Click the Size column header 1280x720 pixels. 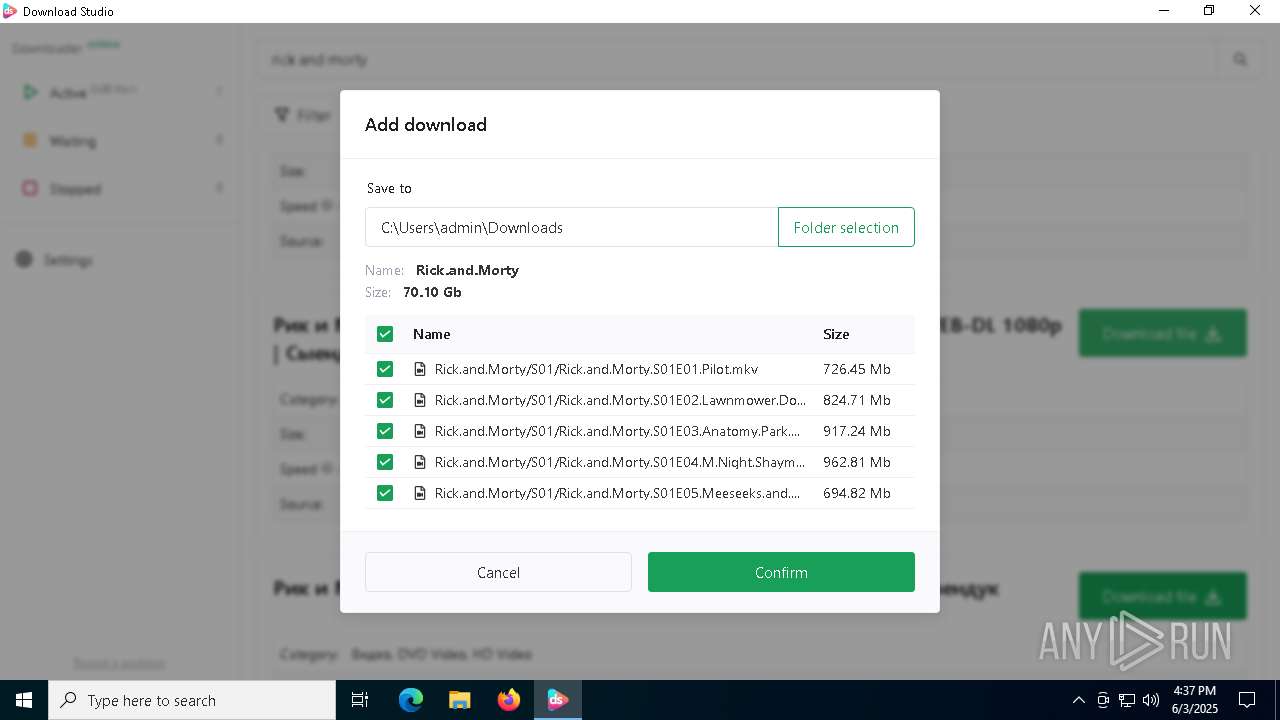click(x=836, y=334)
